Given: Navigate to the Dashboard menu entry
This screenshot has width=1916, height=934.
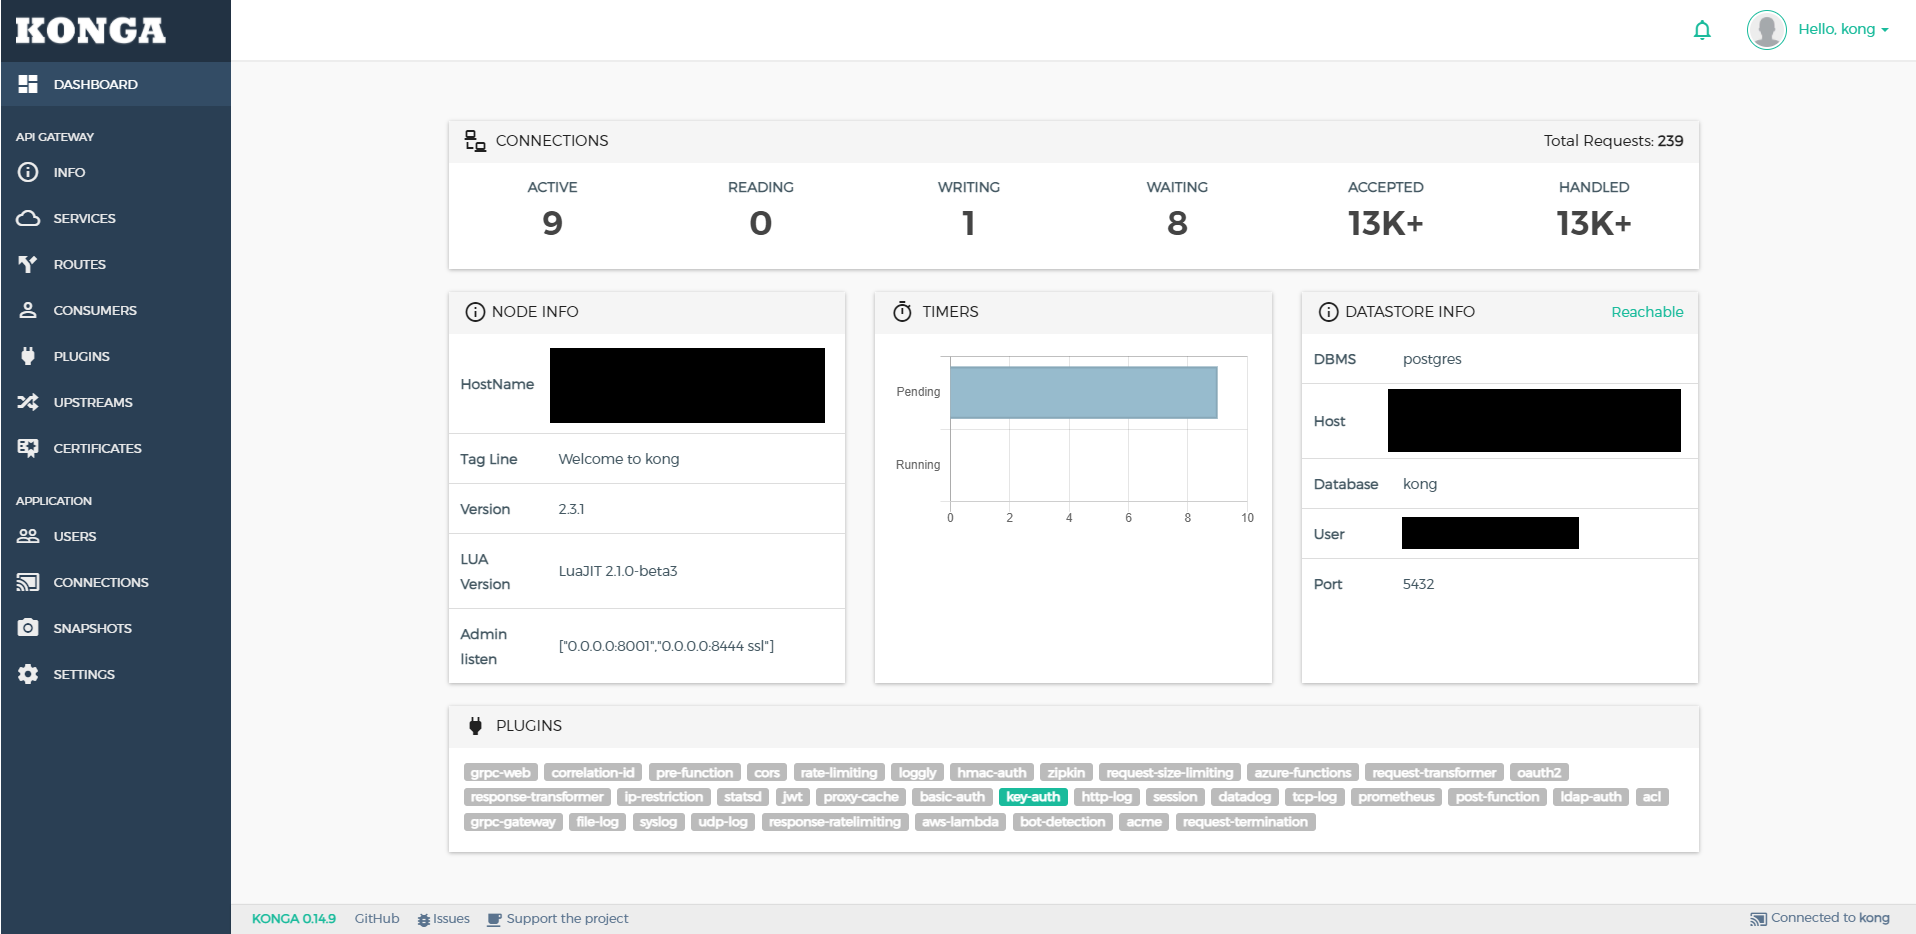Looking at the screenshot, I should pos(93,84).
